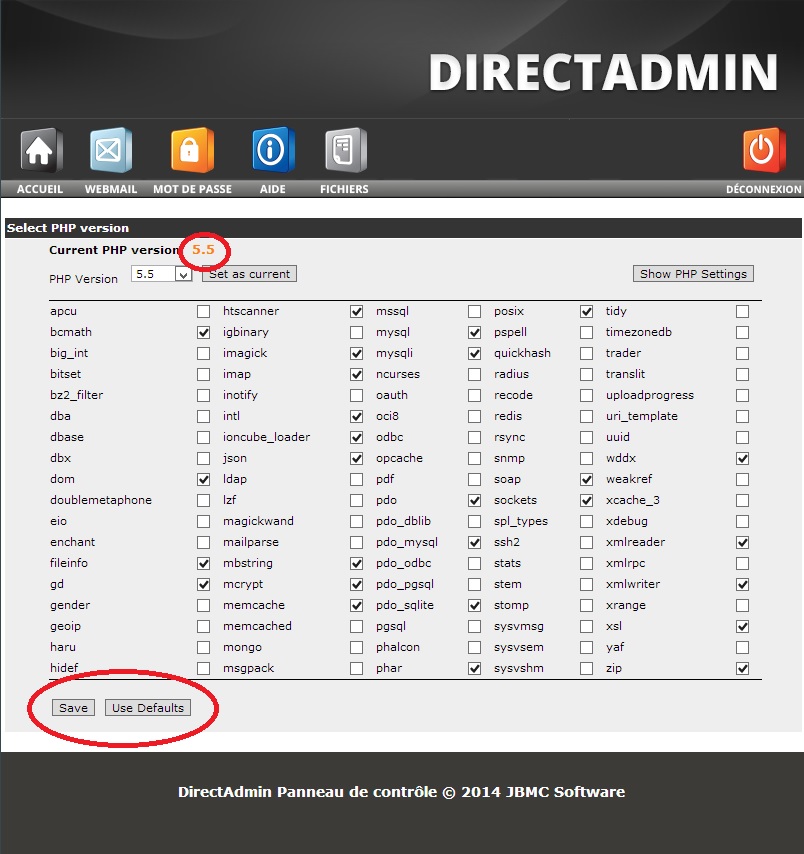Uncheck the zip checkbox
The image size is (804, 854).
pos(742,668)
